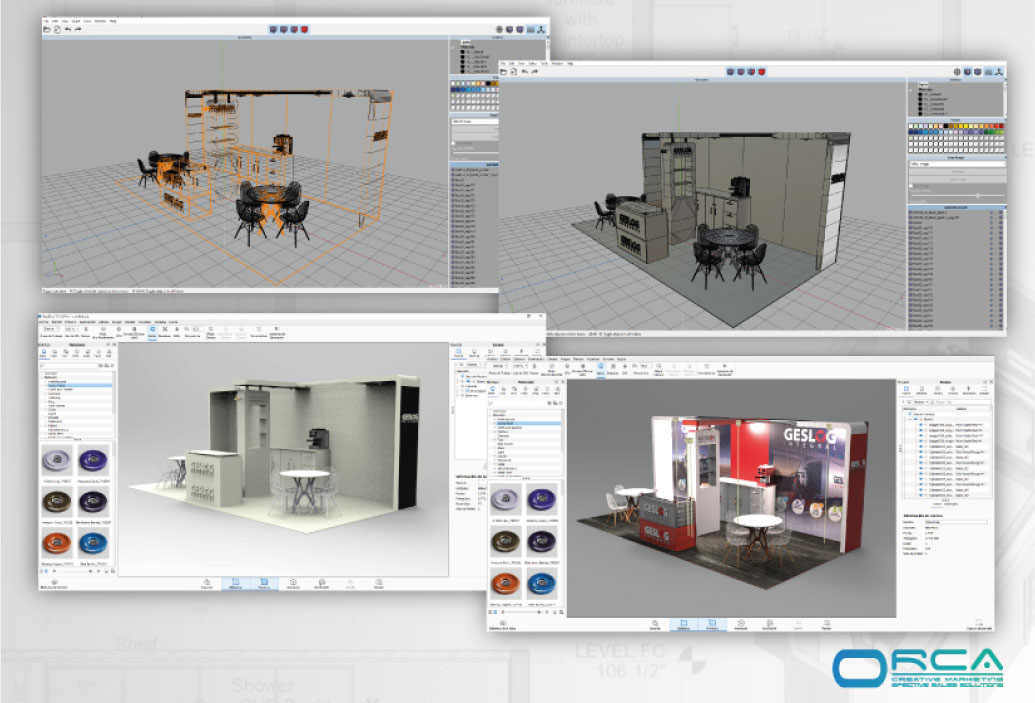Click the axis gizmo icon, top-right window toolbar

click(999, 71)
